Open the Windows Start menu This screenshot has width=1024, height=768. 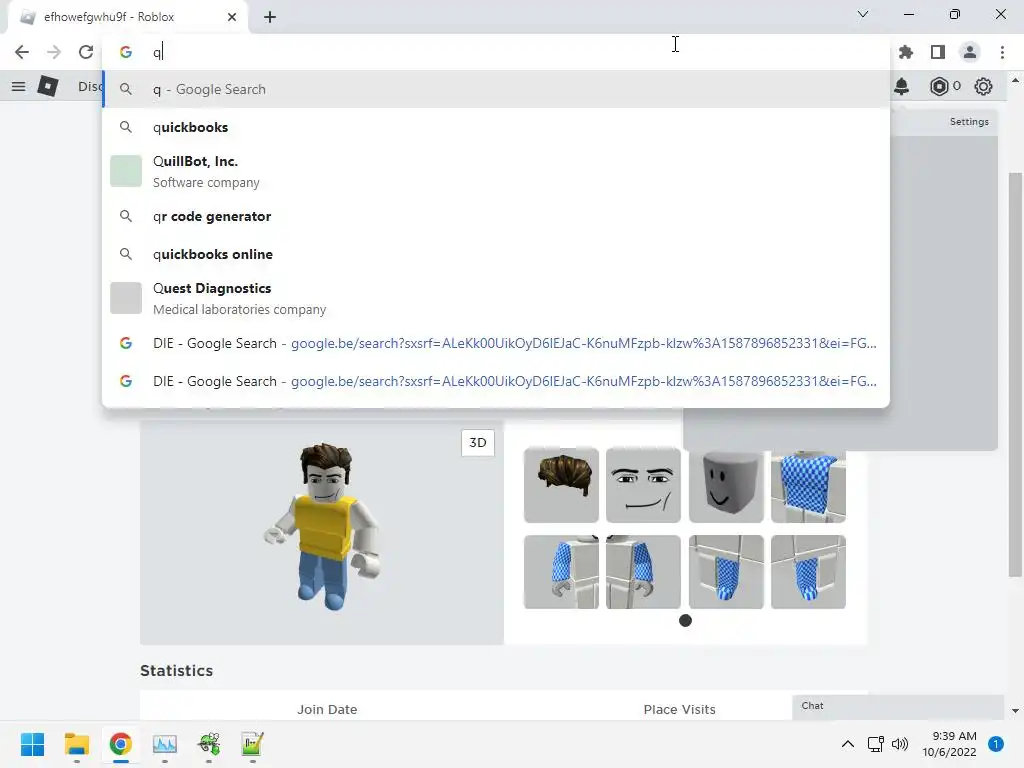click(x=32, y=744)
